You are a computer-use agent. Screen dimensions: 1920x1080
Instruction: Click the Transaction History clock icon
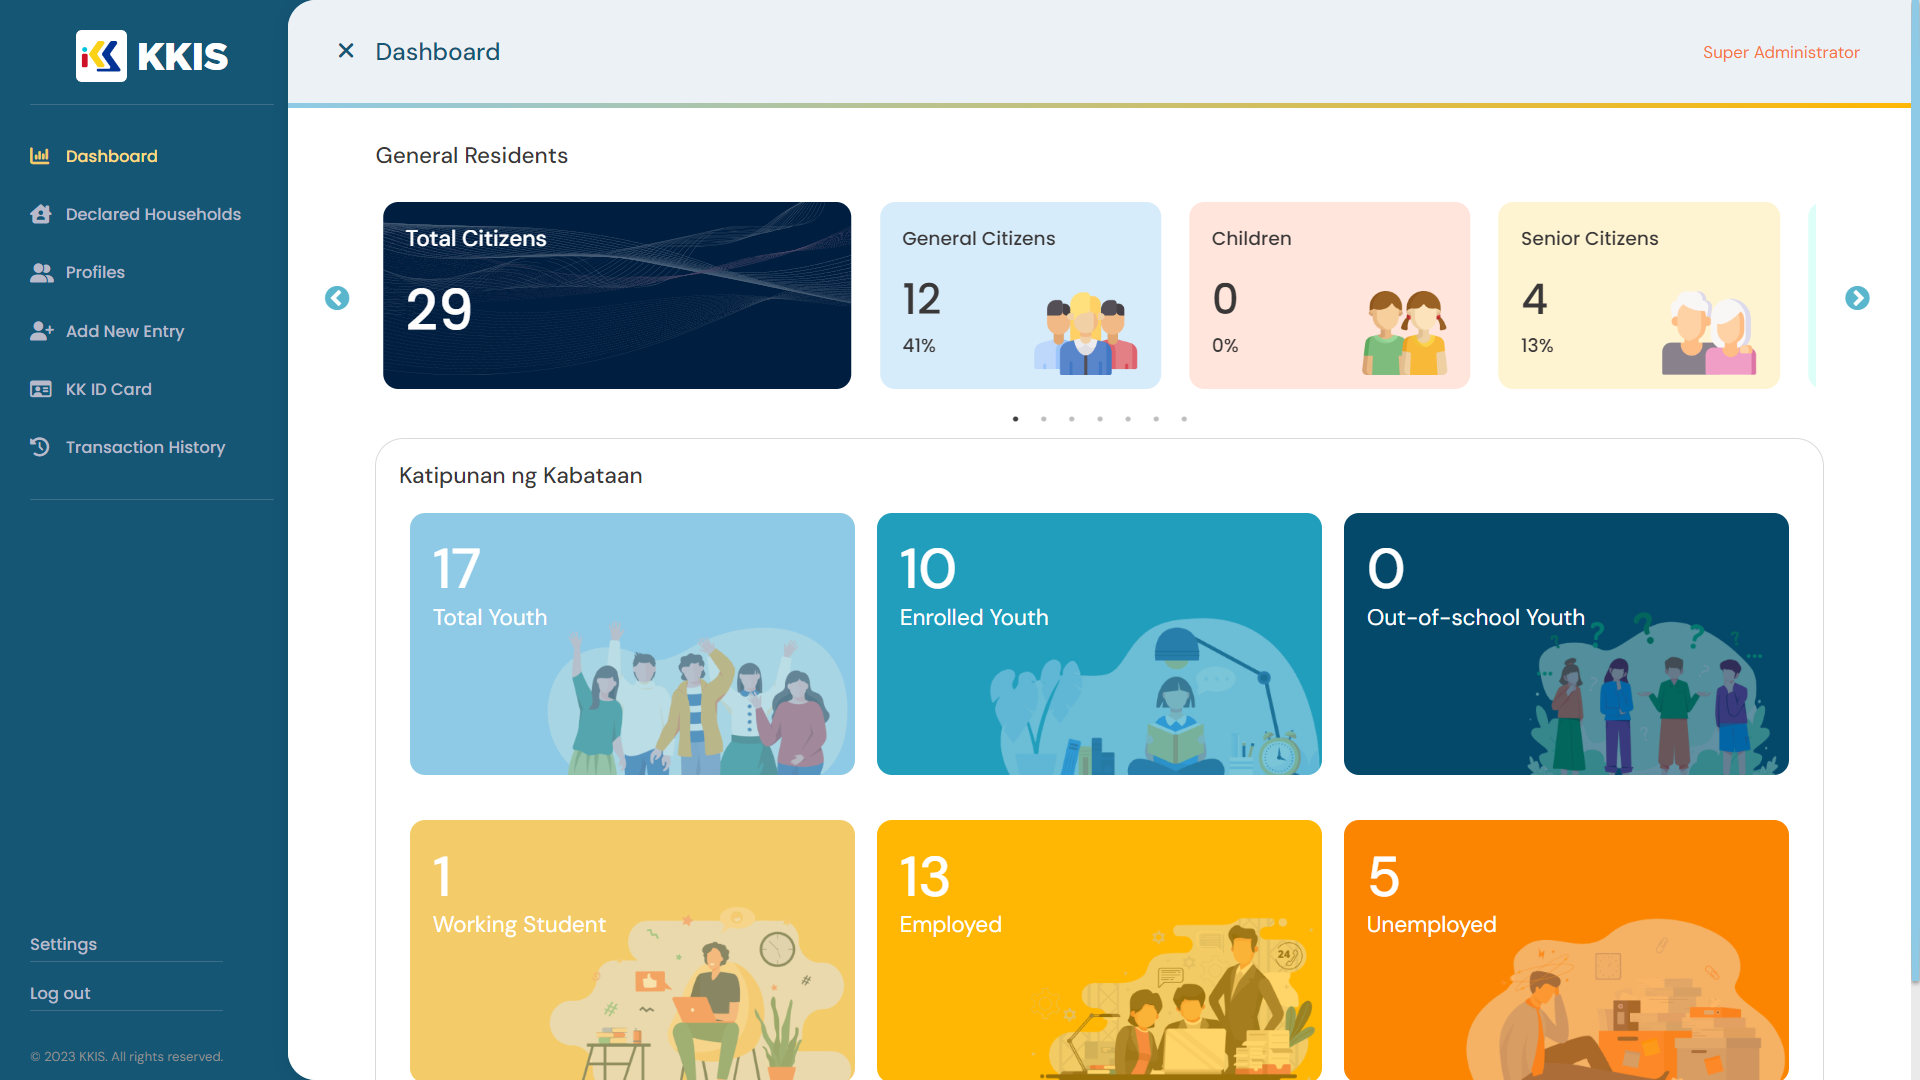40,447
